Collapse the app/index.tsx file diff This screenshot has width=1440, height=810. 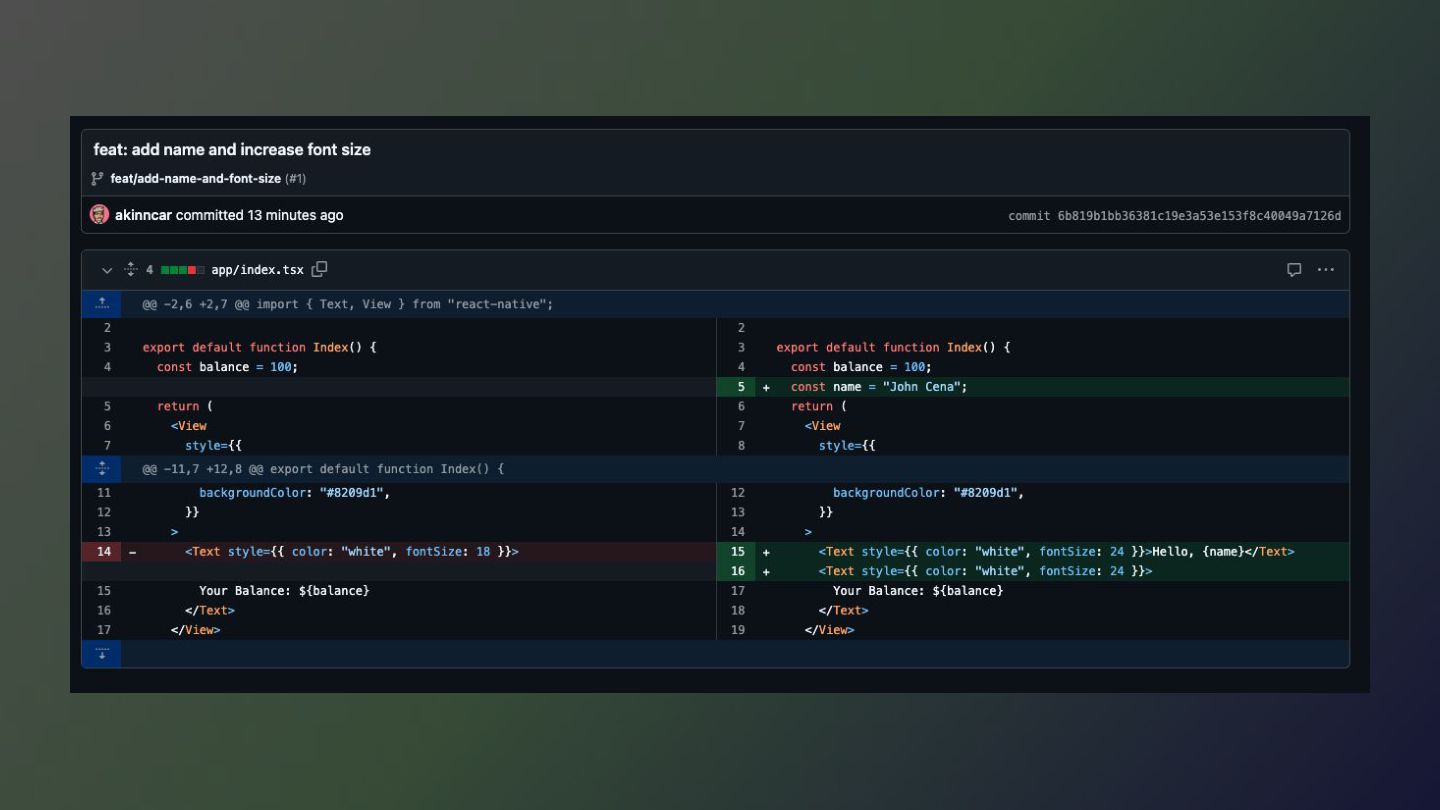click(x=107, y=270)
